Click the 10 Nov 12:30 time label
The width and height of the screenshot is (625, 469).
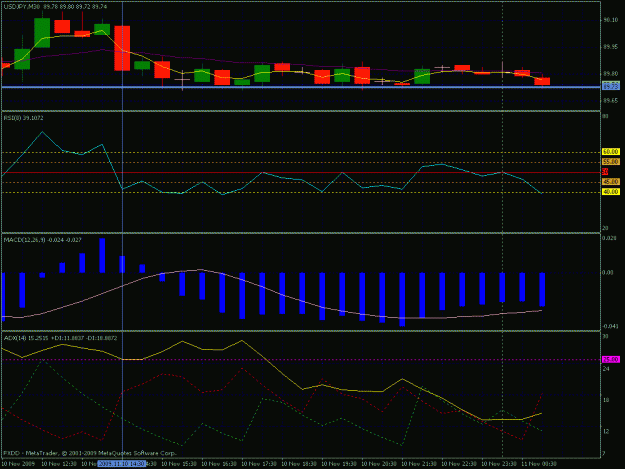coord(59,464)
